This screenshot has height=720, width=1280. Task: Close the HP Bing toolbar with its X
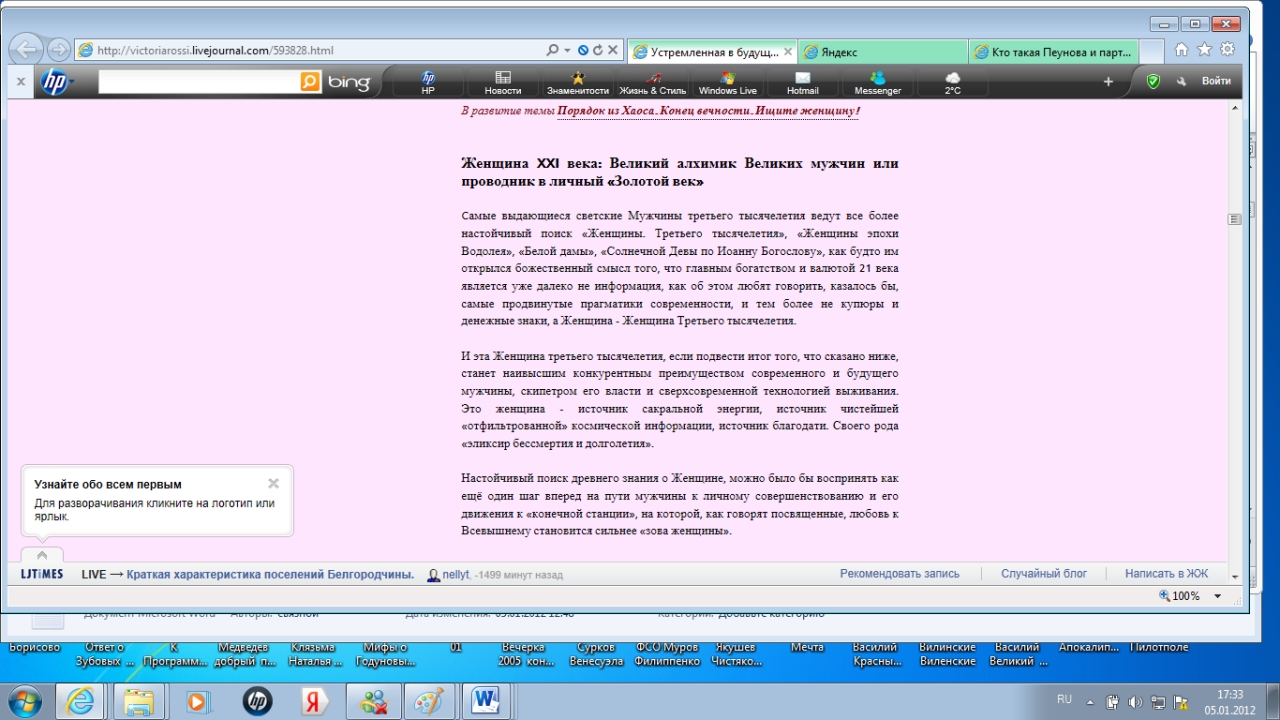pyautogui.click(x=21, y=81)
